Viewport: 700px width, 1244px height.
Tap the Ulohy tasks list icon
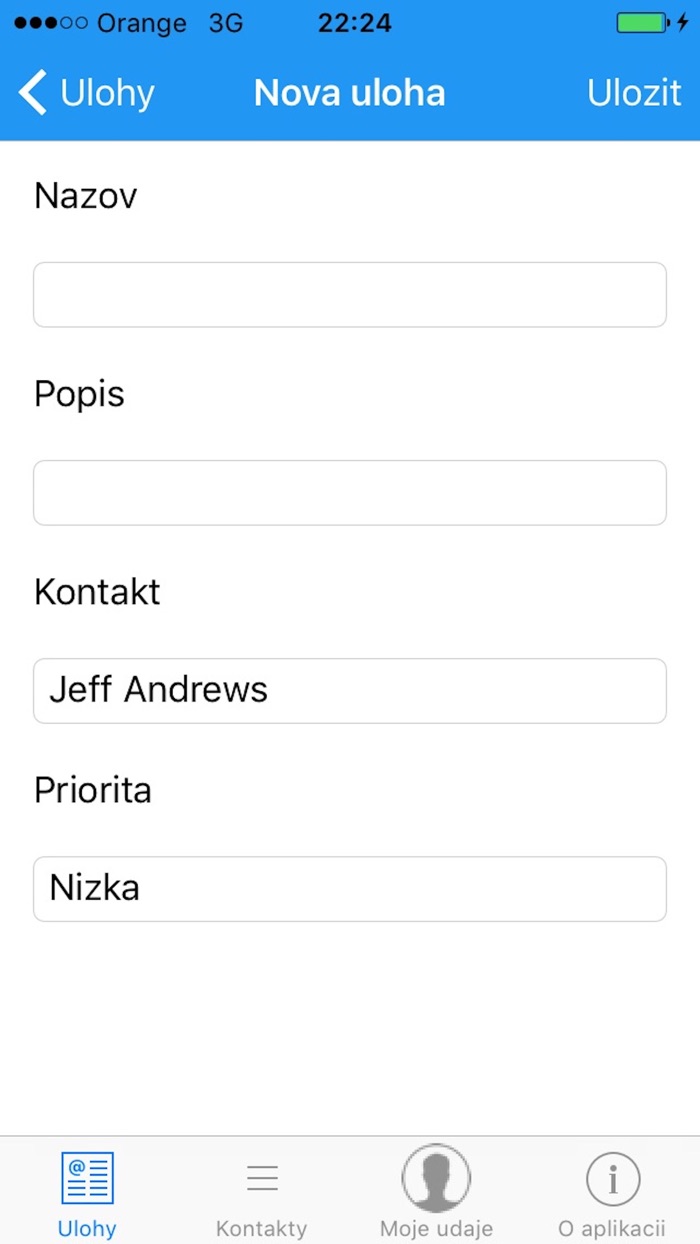(x=87, y=1178)
